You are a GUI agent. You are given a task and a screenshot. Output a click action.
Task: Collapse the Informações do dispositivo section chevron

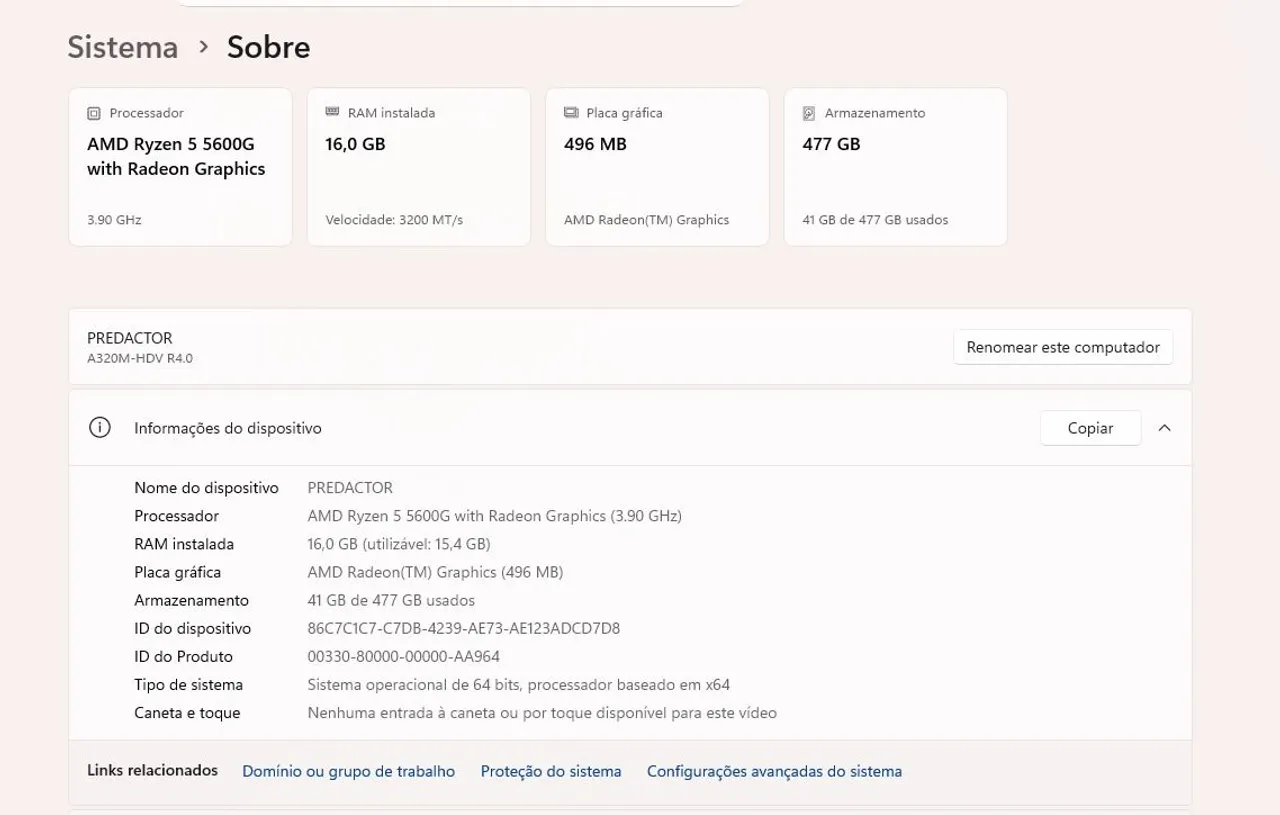(1164, 428)
